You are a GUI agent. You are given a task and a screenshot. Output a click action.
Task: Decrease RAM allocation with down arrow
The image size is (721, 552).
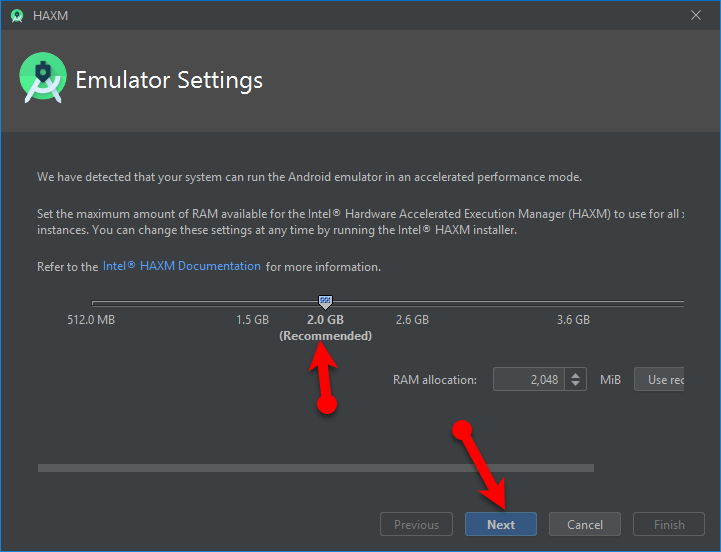pyautogui.click(x=575, y=385)
